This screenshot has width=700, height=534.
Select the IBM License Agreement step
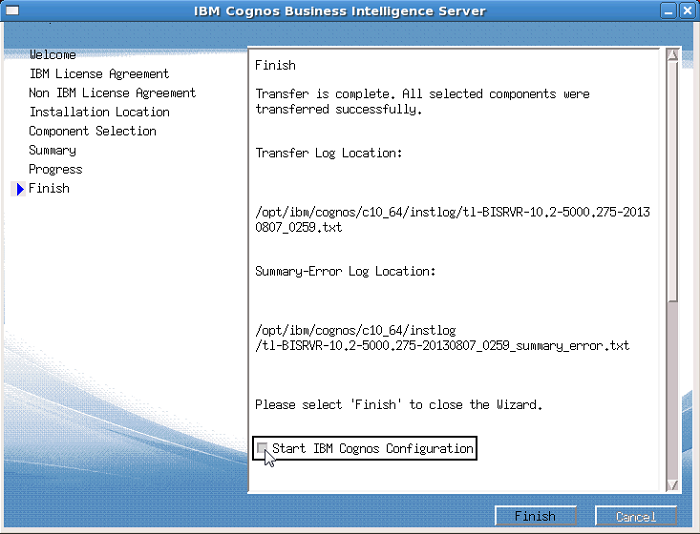click(99, 74)
